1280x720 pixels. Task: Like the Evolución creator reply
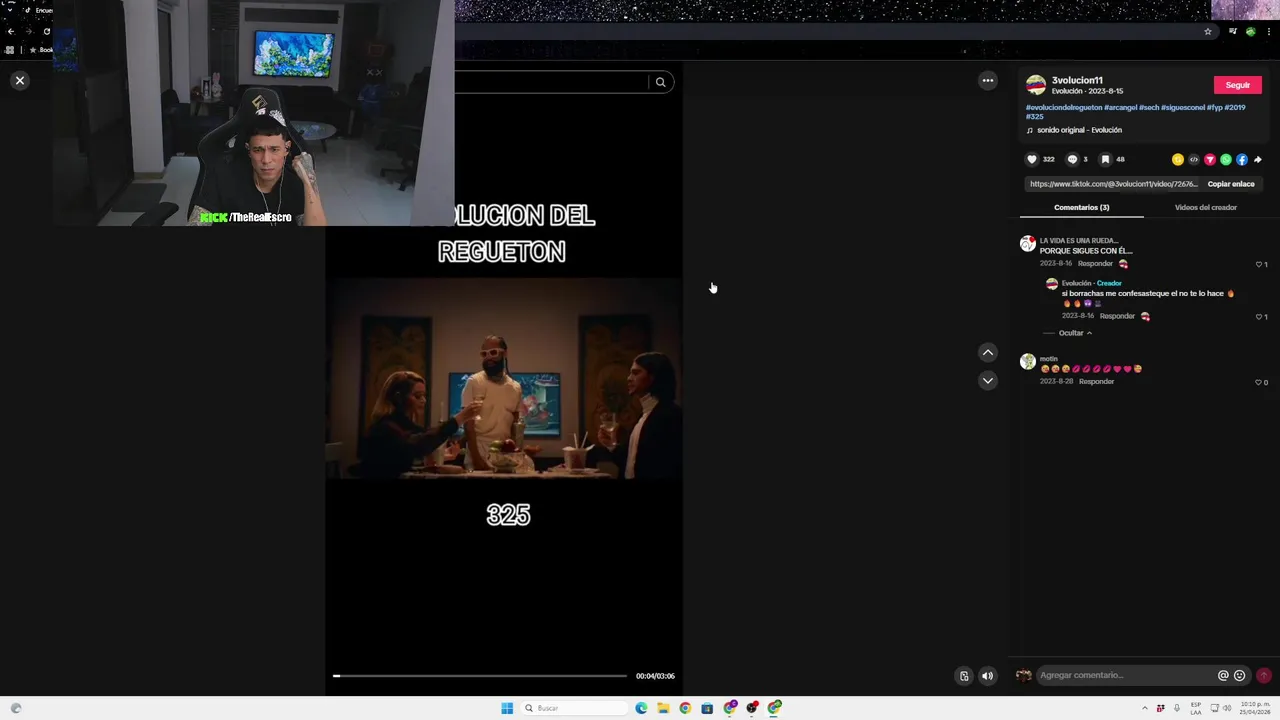point(1259,316)
